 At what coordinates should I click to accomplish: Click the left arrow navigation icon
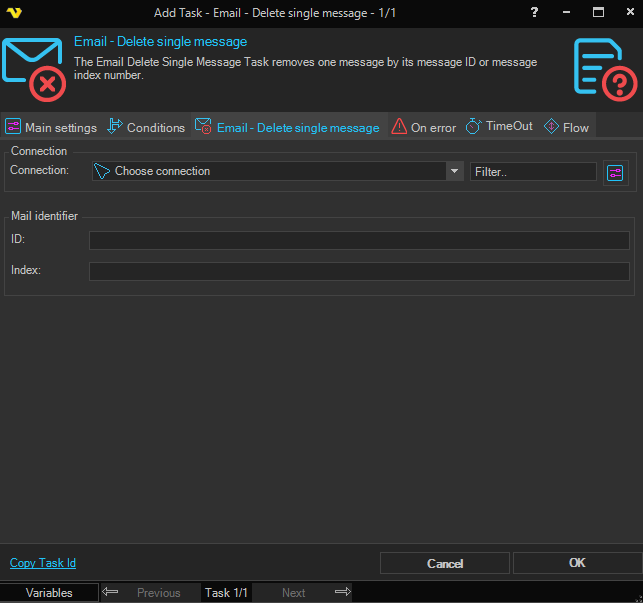coord(110,592)
